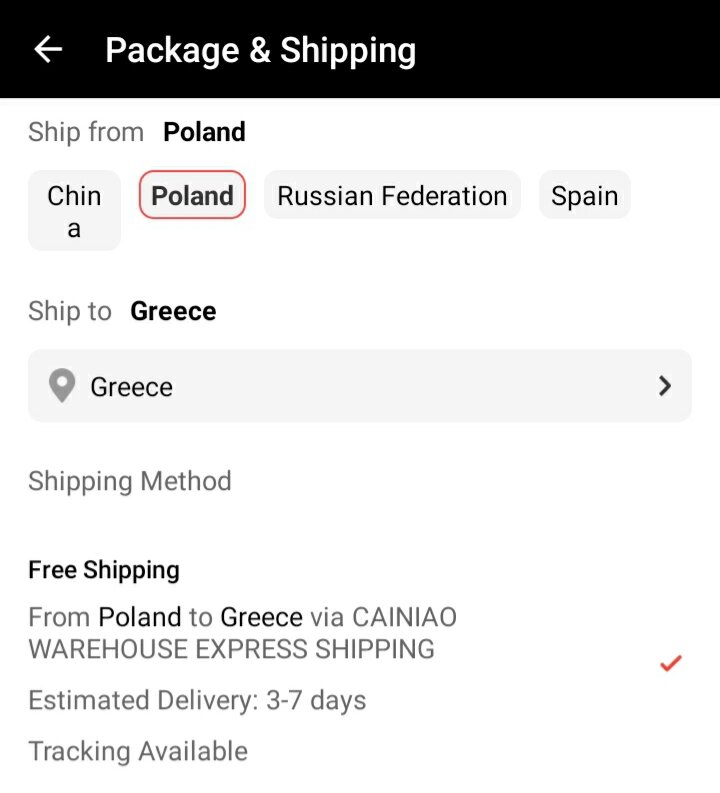This screenshot has width=720, height=793.
Task: Click the location pin icon
Action: coord(62,386)
